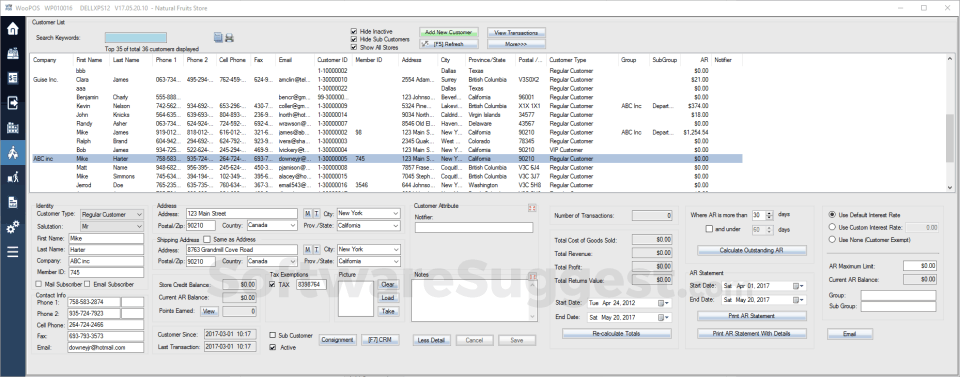Expand the hamburger menu in sidebar
This screenshot has height=377, width=960.
click(12, 252)
